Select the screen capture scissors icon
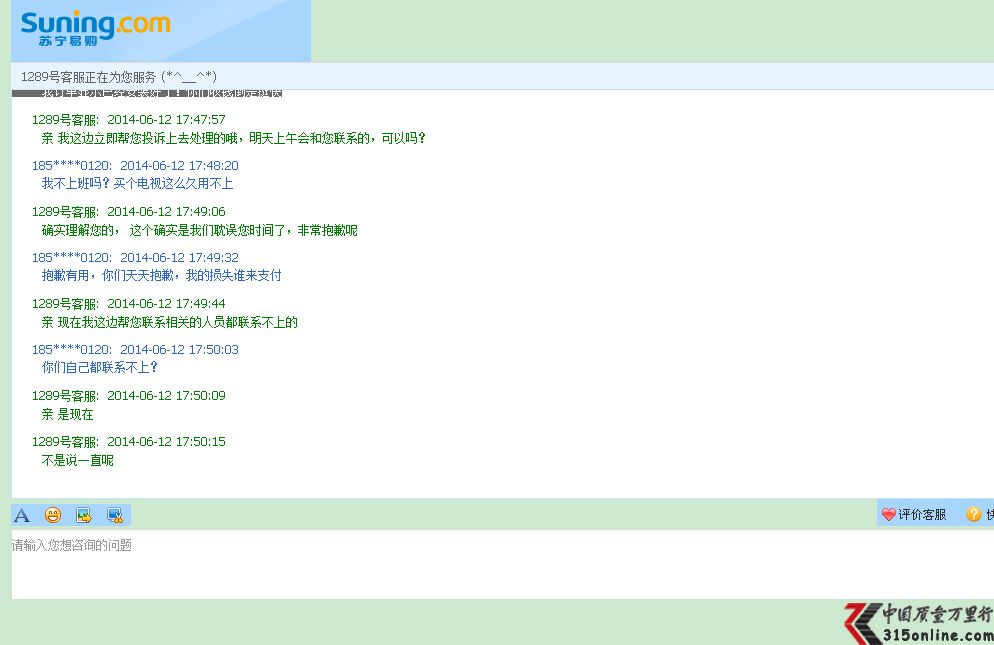This screenshot has height=645, width=994. 115,514
